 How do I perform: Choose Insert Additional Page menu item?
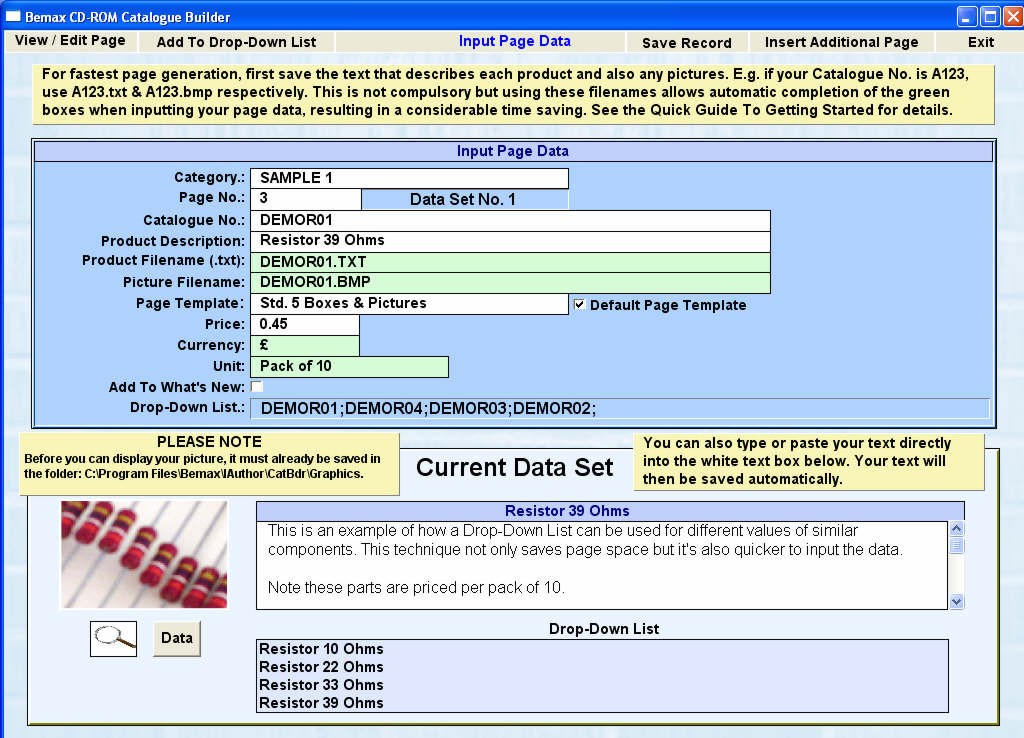tap(841, 42)
